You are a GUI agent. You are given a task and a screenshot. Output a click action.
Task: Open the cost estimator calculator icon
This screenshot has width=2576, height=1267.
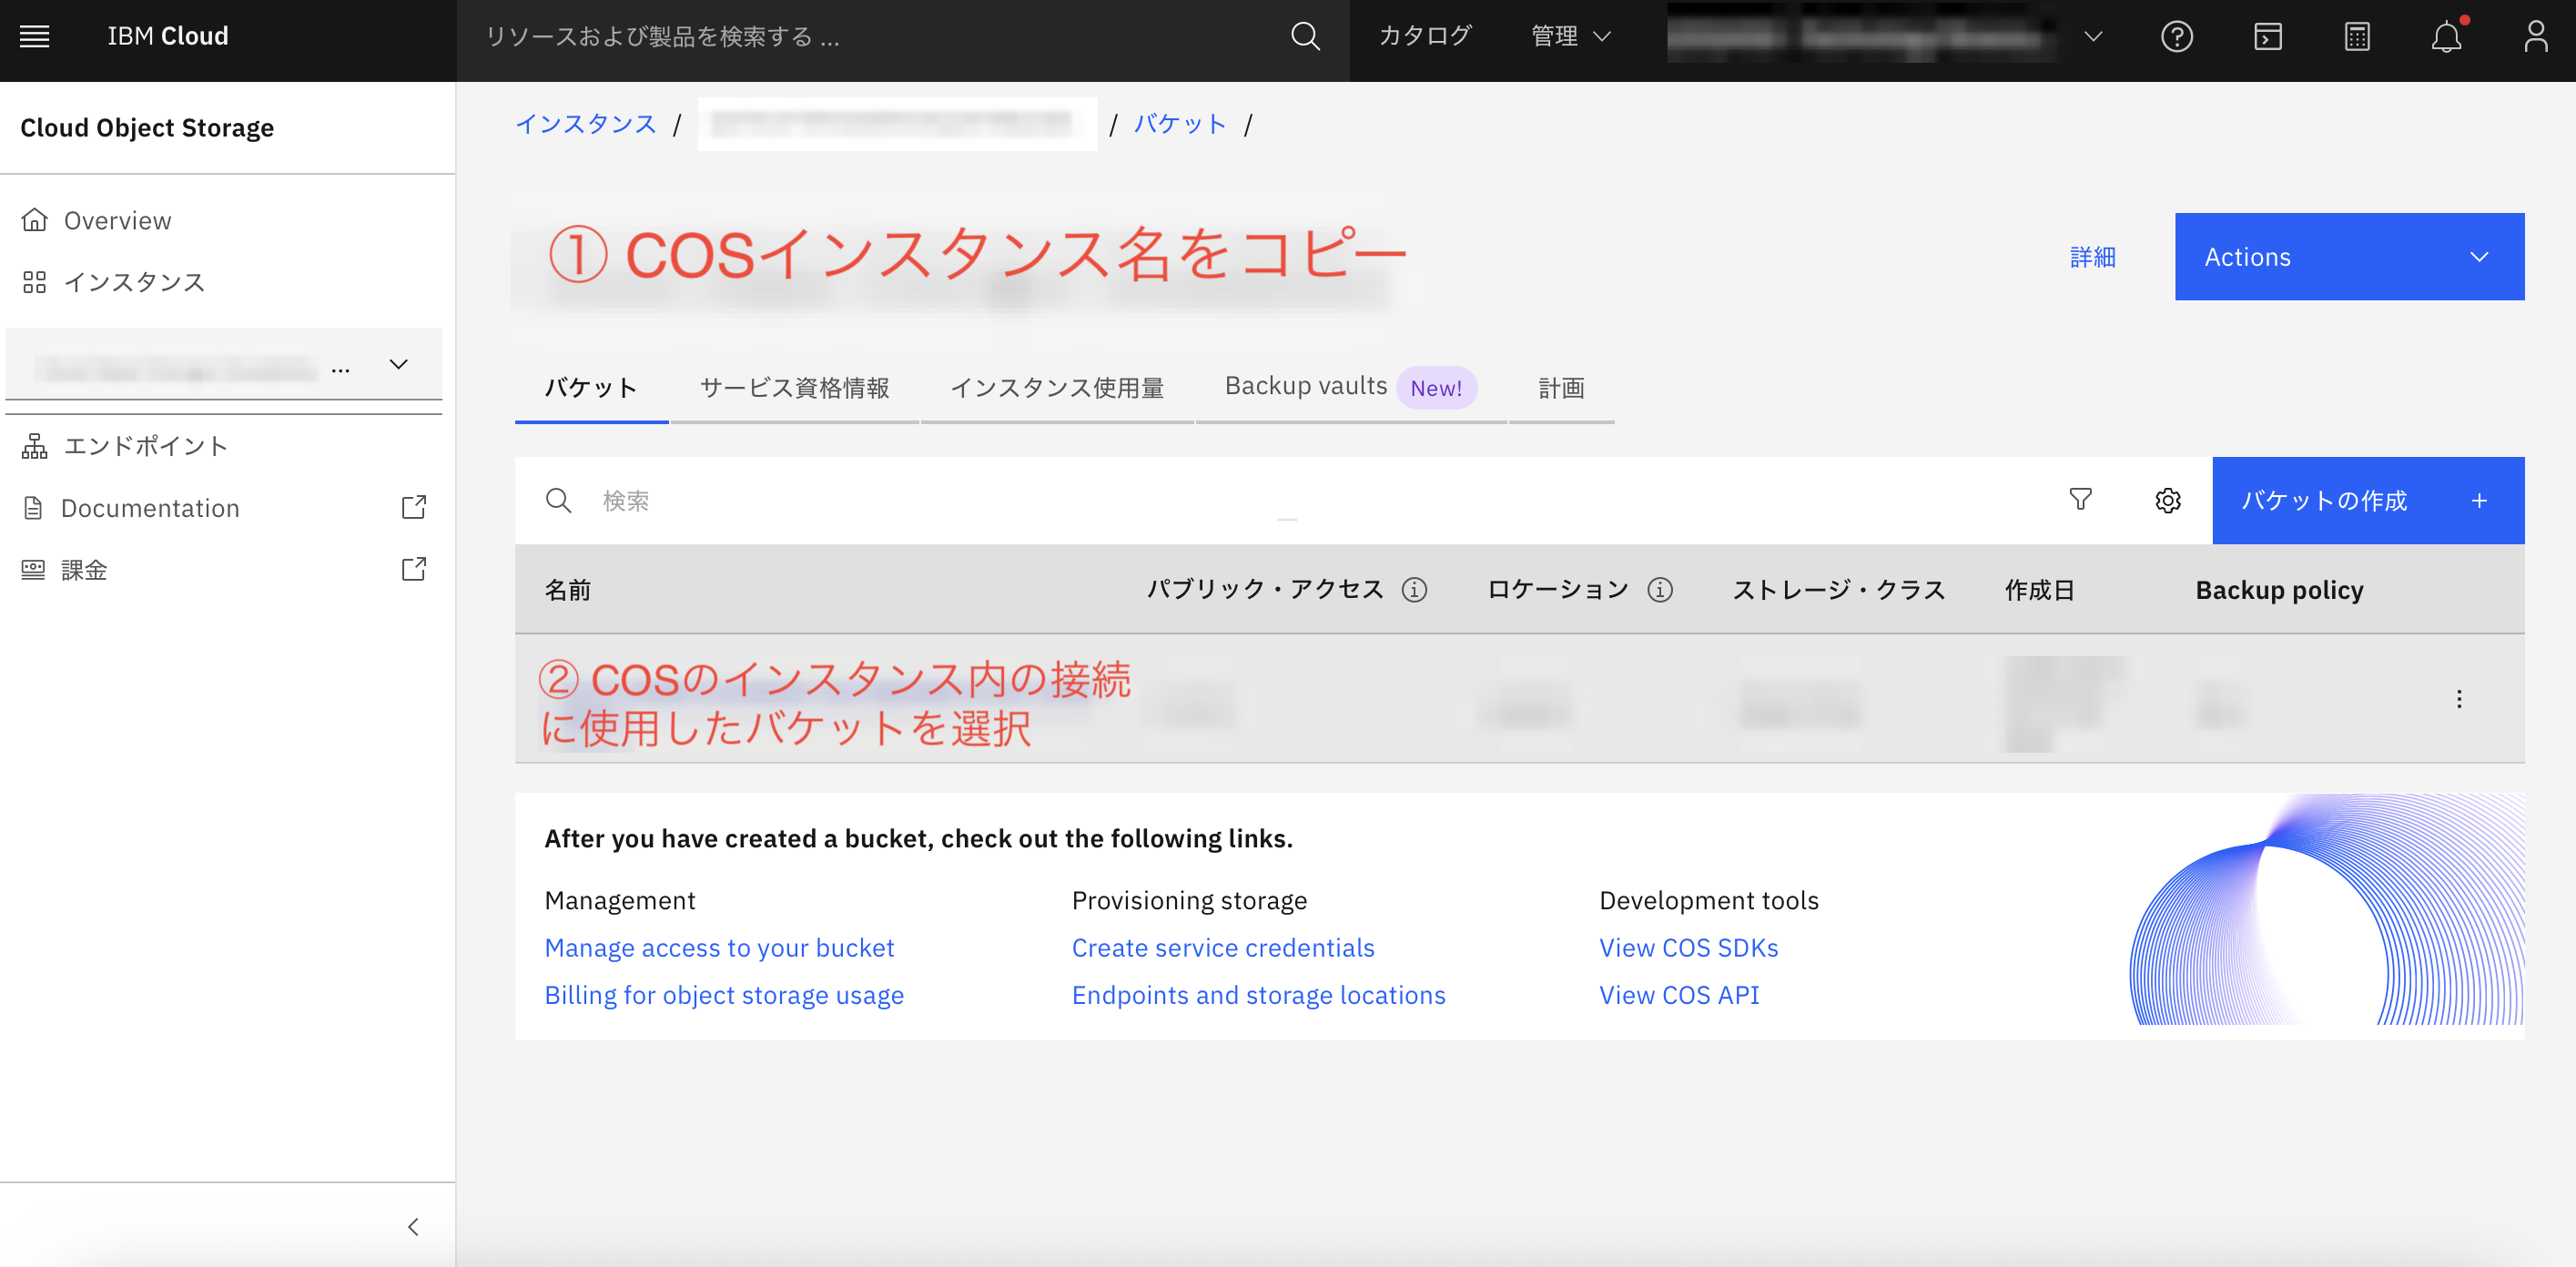pyautogui.click(x=2357, y=37)
